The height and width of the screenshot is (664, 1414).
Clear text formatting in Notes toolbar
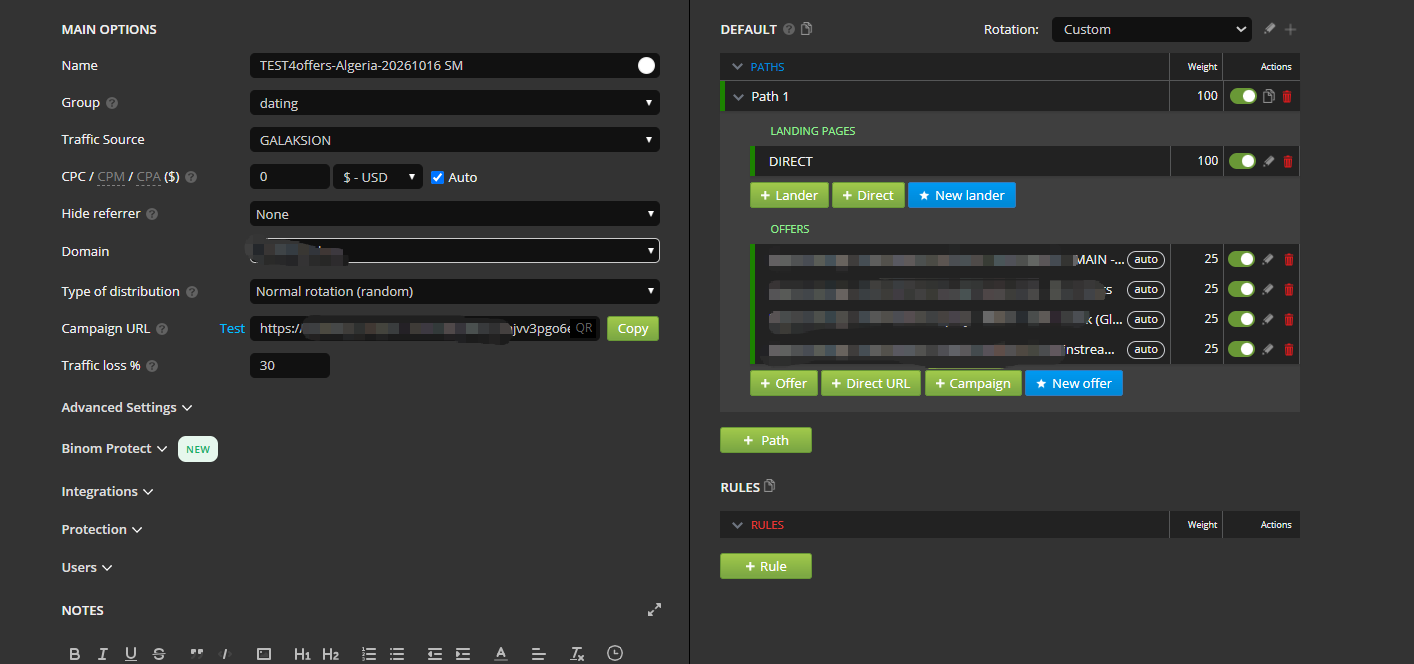pyautogui.click(x=577, y=654)
